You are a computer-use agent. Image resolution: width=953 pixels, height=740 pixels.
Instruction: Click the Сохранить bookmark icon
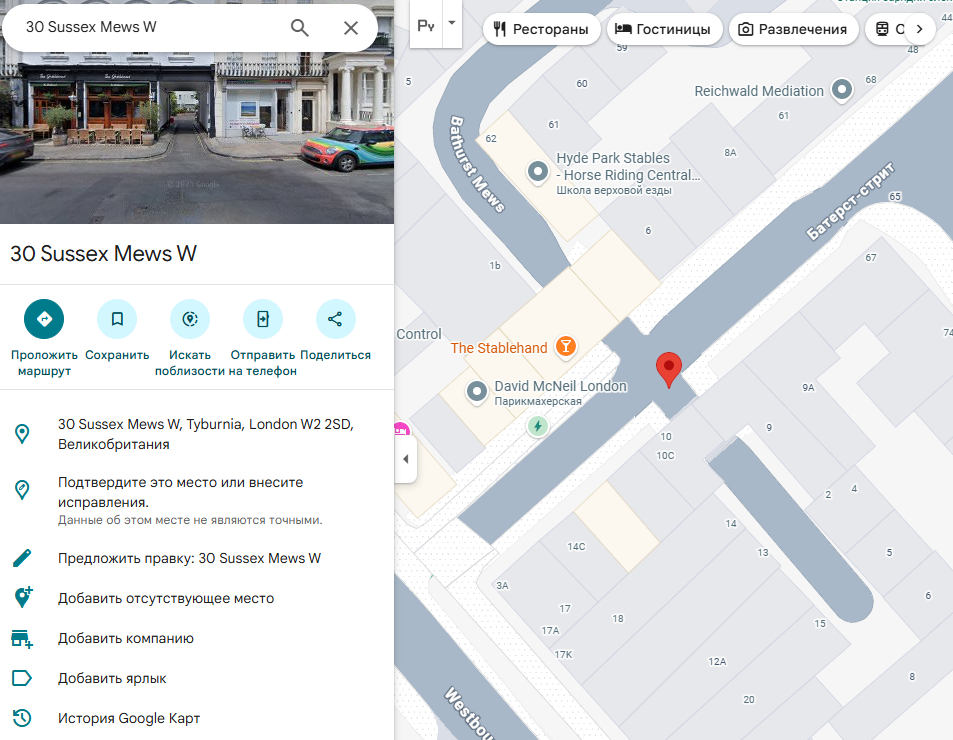pos(117,319)
